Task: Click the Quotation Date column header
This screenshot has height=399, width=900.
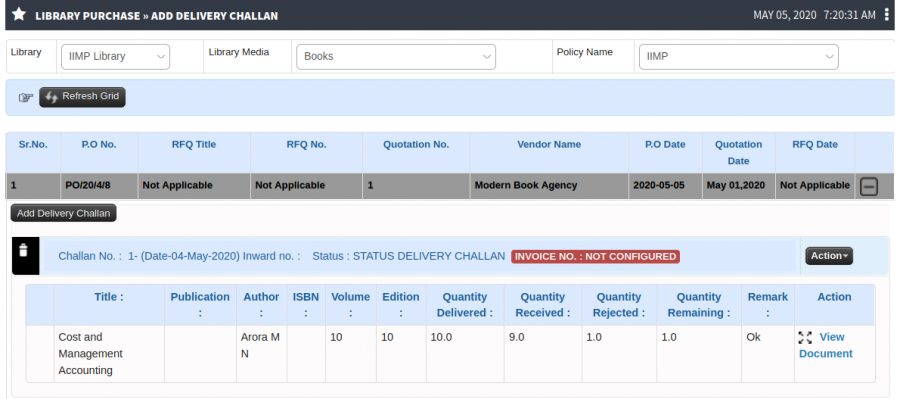Action: point(739,153)
